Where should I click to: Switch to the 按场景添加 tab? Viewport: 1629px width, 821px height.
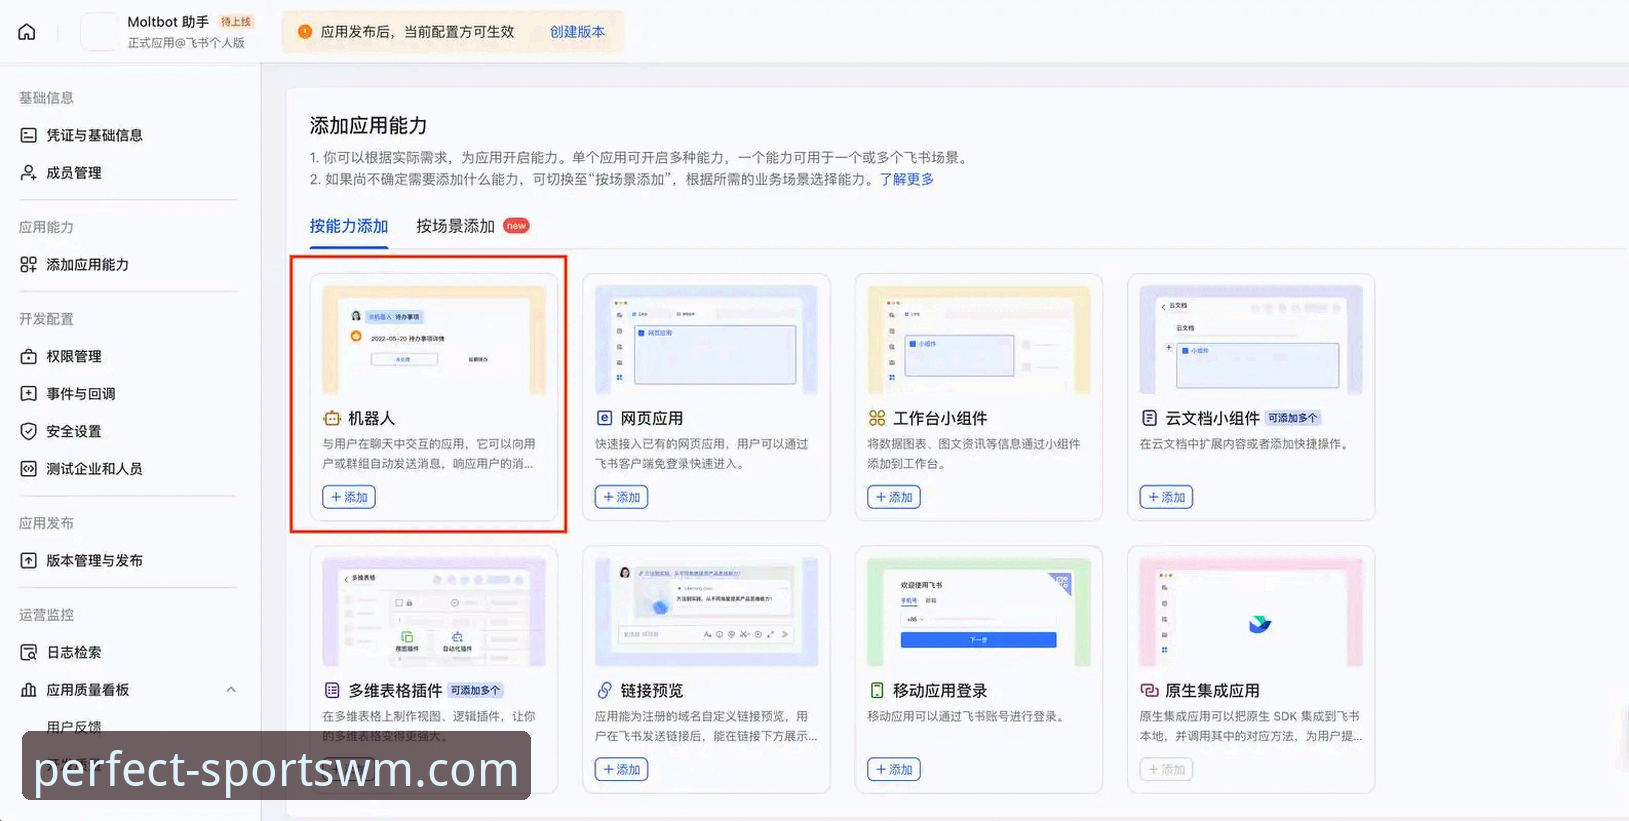click(456, 226)
